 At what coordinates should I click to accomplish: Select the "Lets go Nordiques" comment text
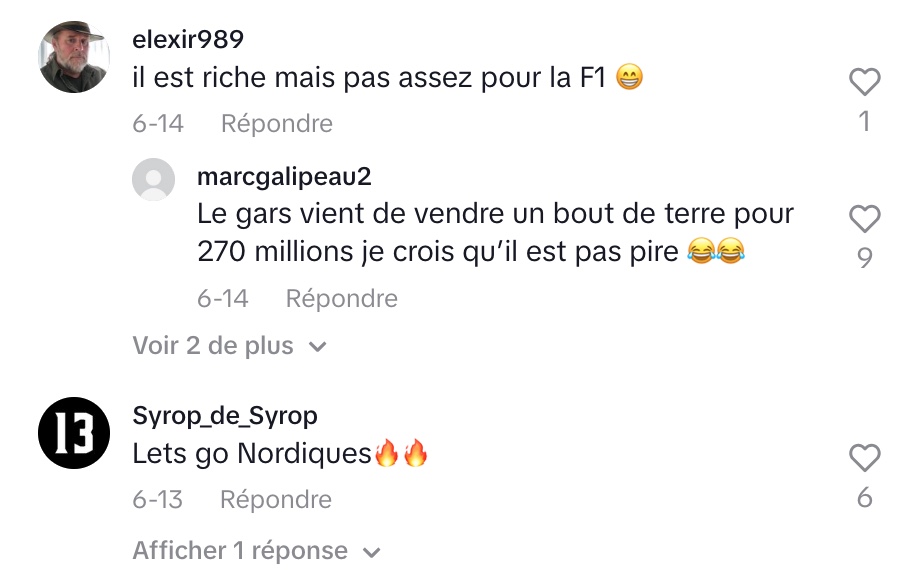[x=280, y=453]
